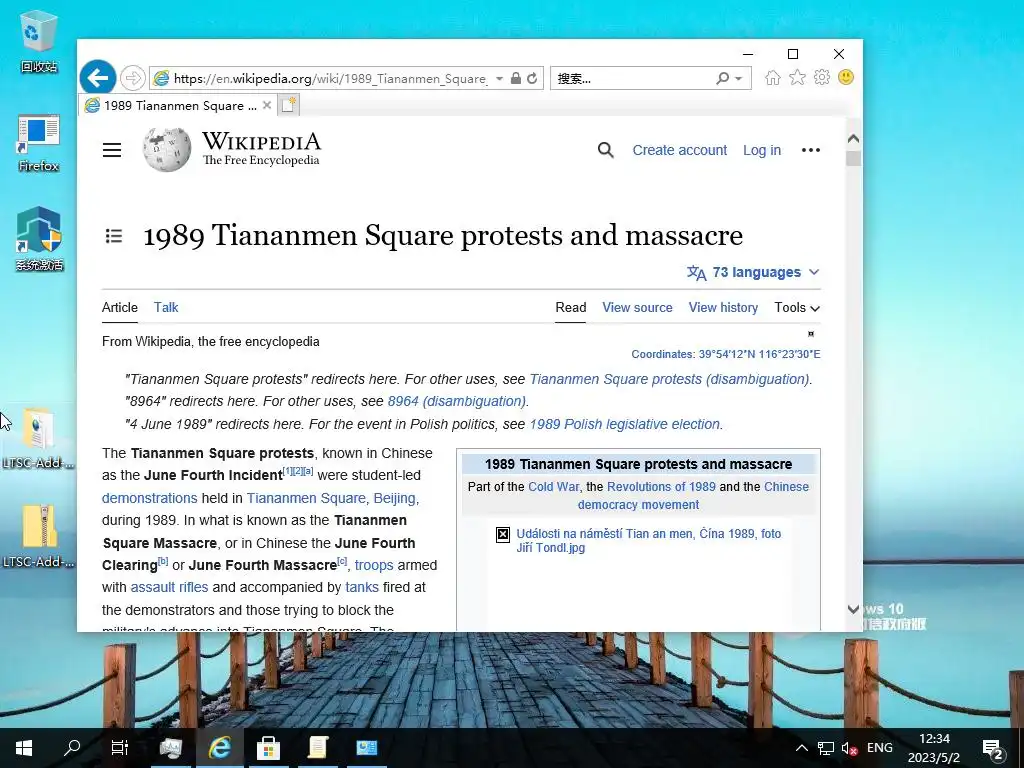Open Microsoft Store taskbar icon
This screenshot has width=1024, height=768.
click(268, 748)
